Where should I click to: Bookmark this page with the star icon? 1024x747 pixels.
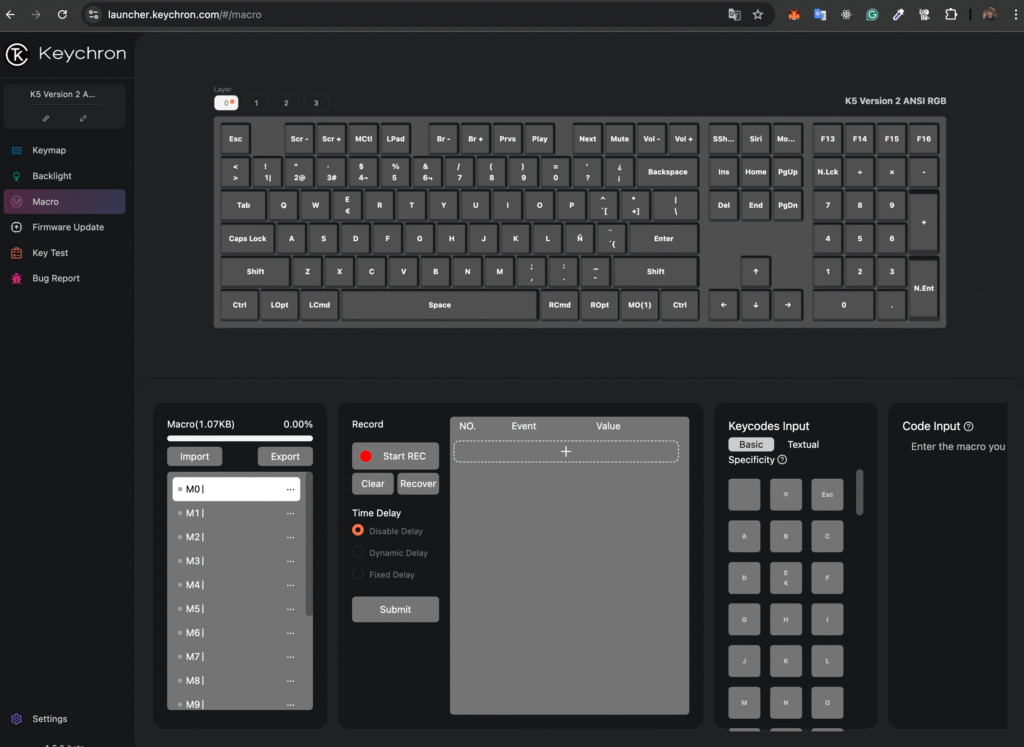[758, 14]
